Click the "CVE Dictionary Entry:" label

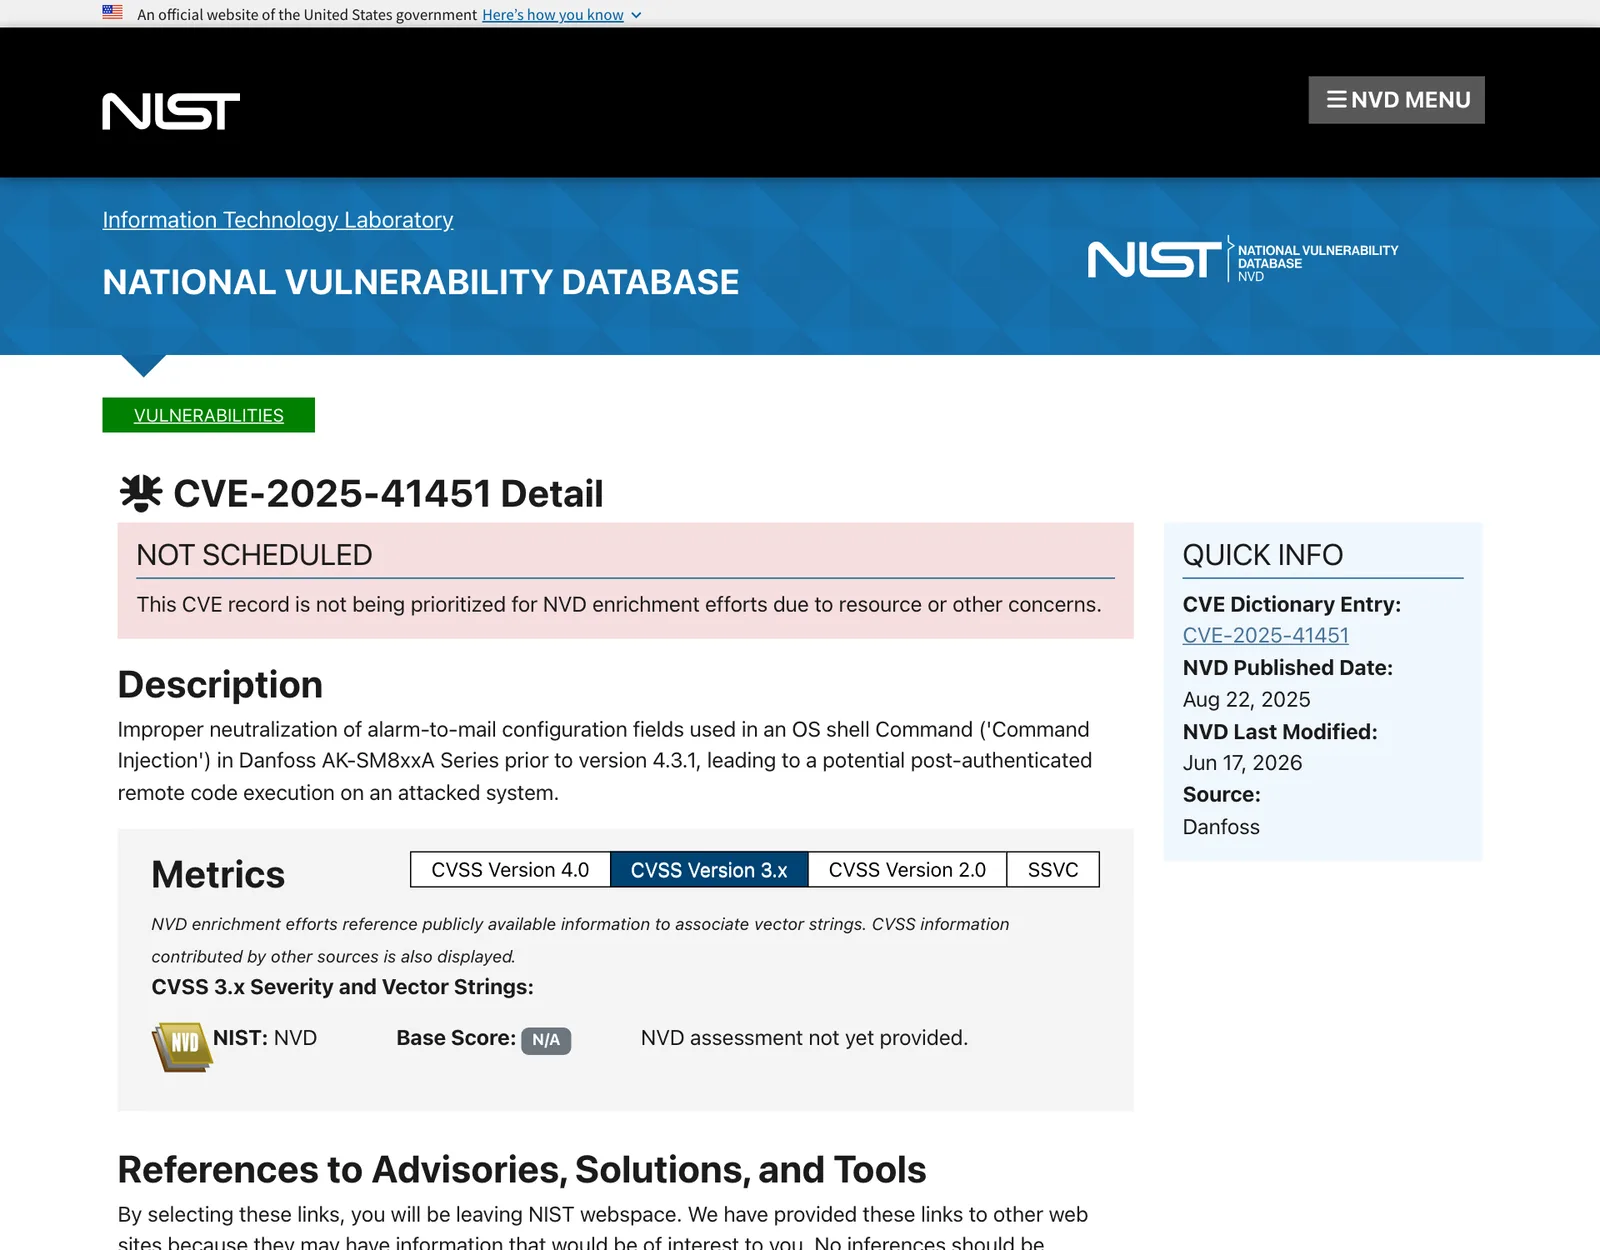pos(1292,605)
